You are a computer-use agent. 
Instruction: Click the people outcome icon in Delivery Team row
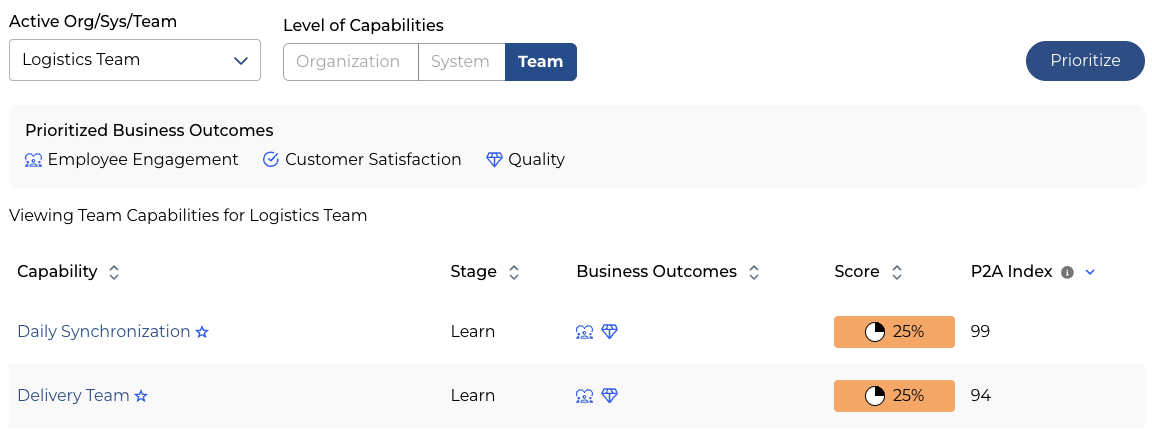click(x=585, y=396)
